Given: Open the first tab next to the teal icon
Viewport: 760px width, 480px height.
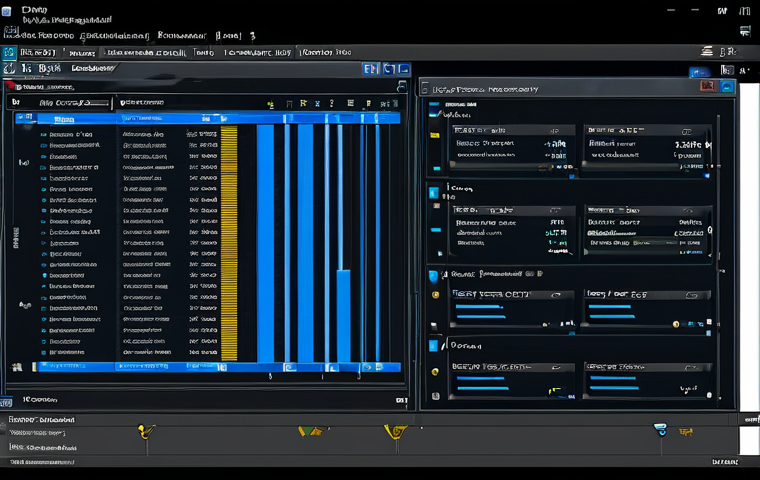Looking at the screenshot, I should (x=38, y=52).
